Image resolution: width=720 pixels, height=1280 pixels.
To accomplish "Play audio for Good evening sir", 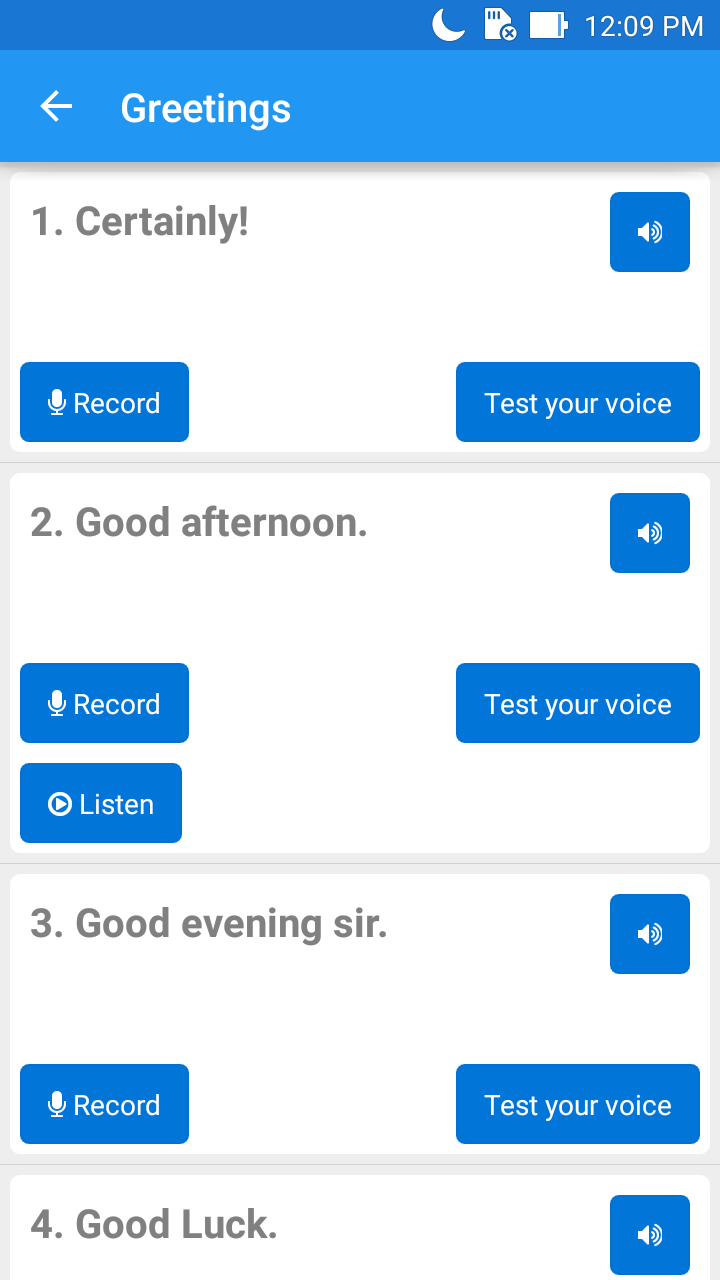I will [x=650, y=934].
